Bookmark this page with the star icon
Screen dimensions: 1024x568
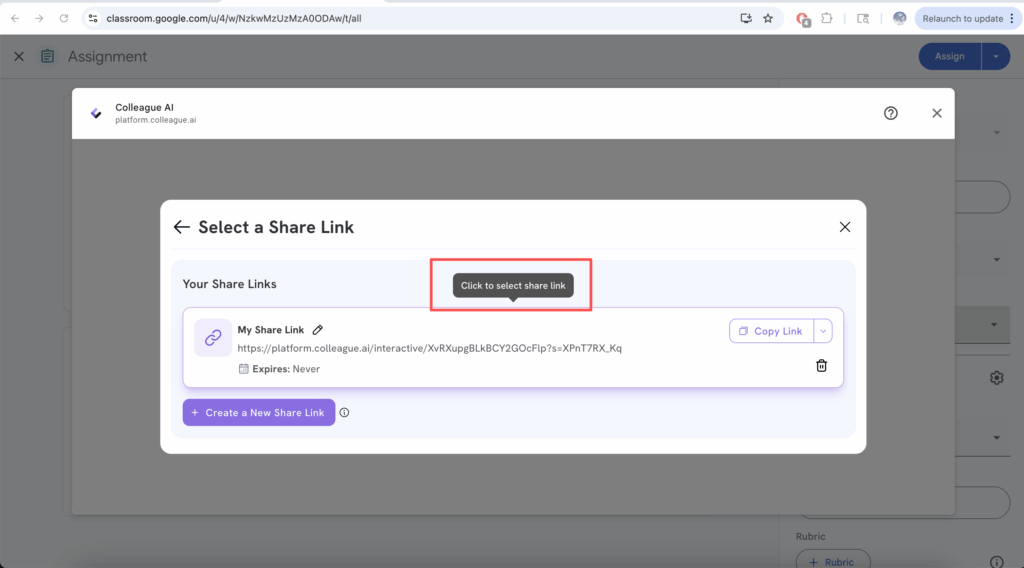tap(768, 18)
